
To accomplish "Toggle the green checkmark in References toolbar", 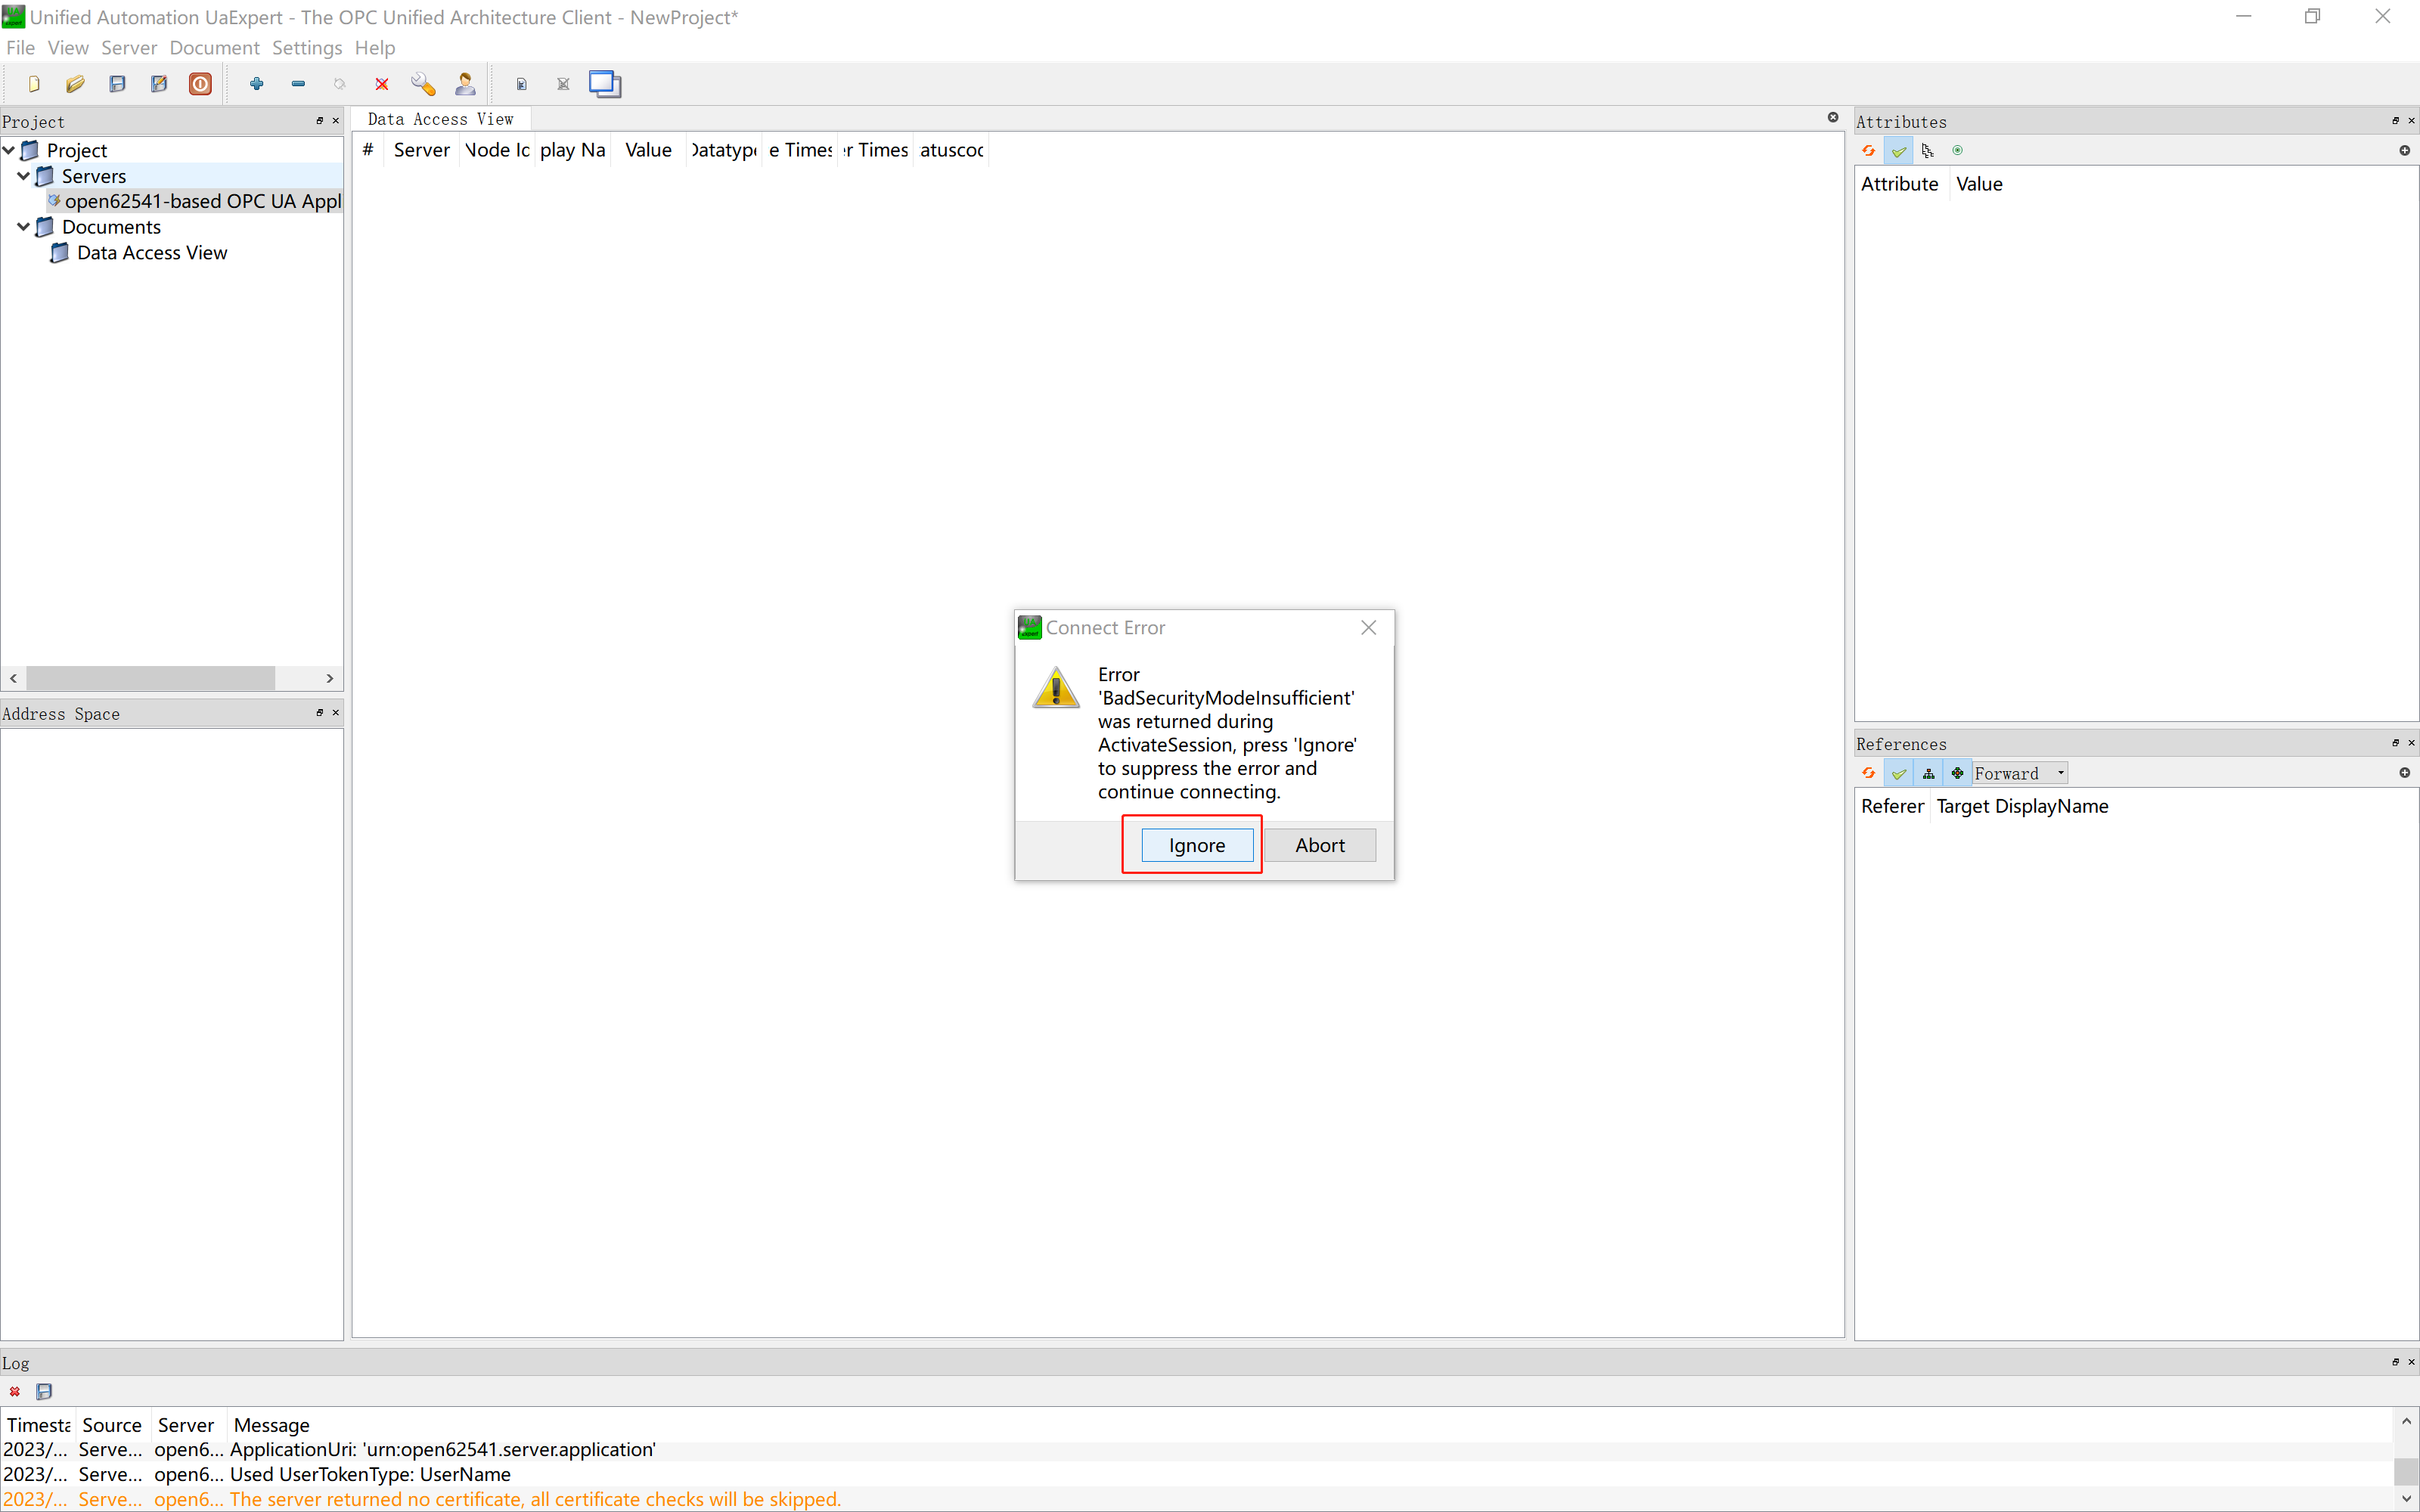I will pyautogui.click(x=1898, y=773).
